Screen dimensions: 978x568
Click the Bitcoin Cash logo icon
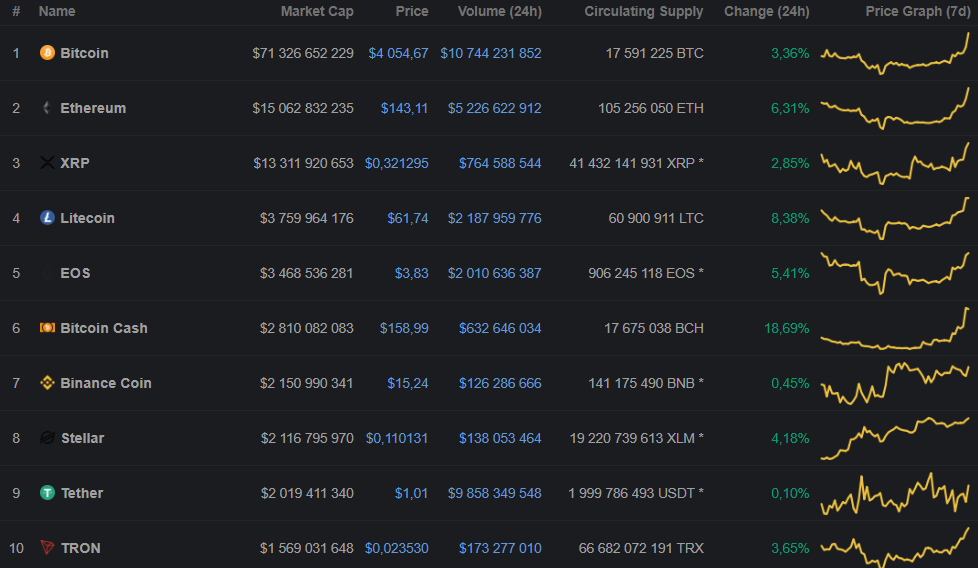pos(47,328)
